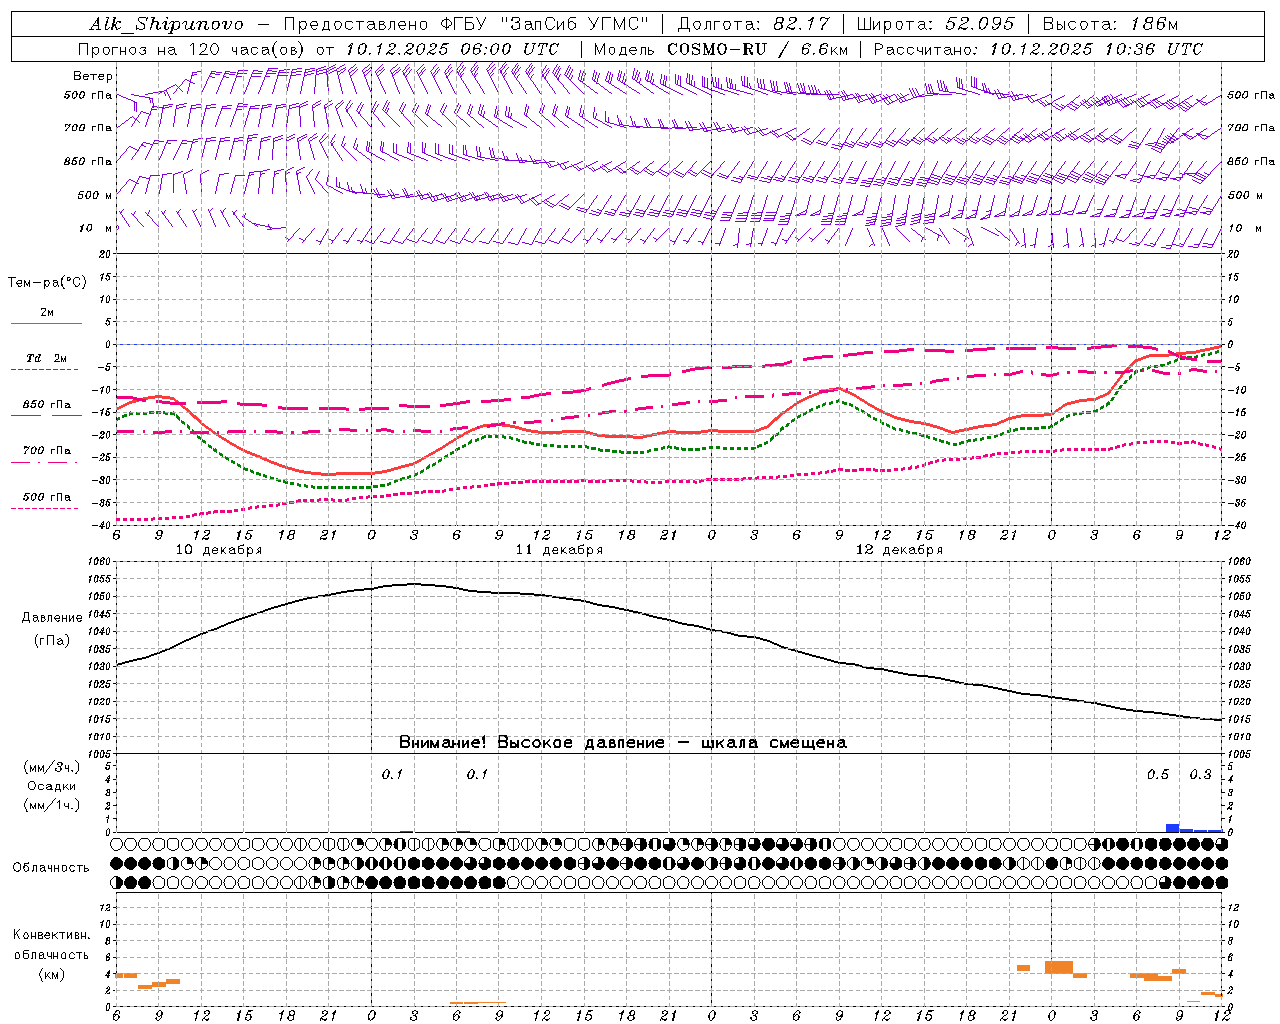Click the 'Конвективн.' convective cloud label
The width and height of the screenshot is (1280, 1024).
point(51,935)
